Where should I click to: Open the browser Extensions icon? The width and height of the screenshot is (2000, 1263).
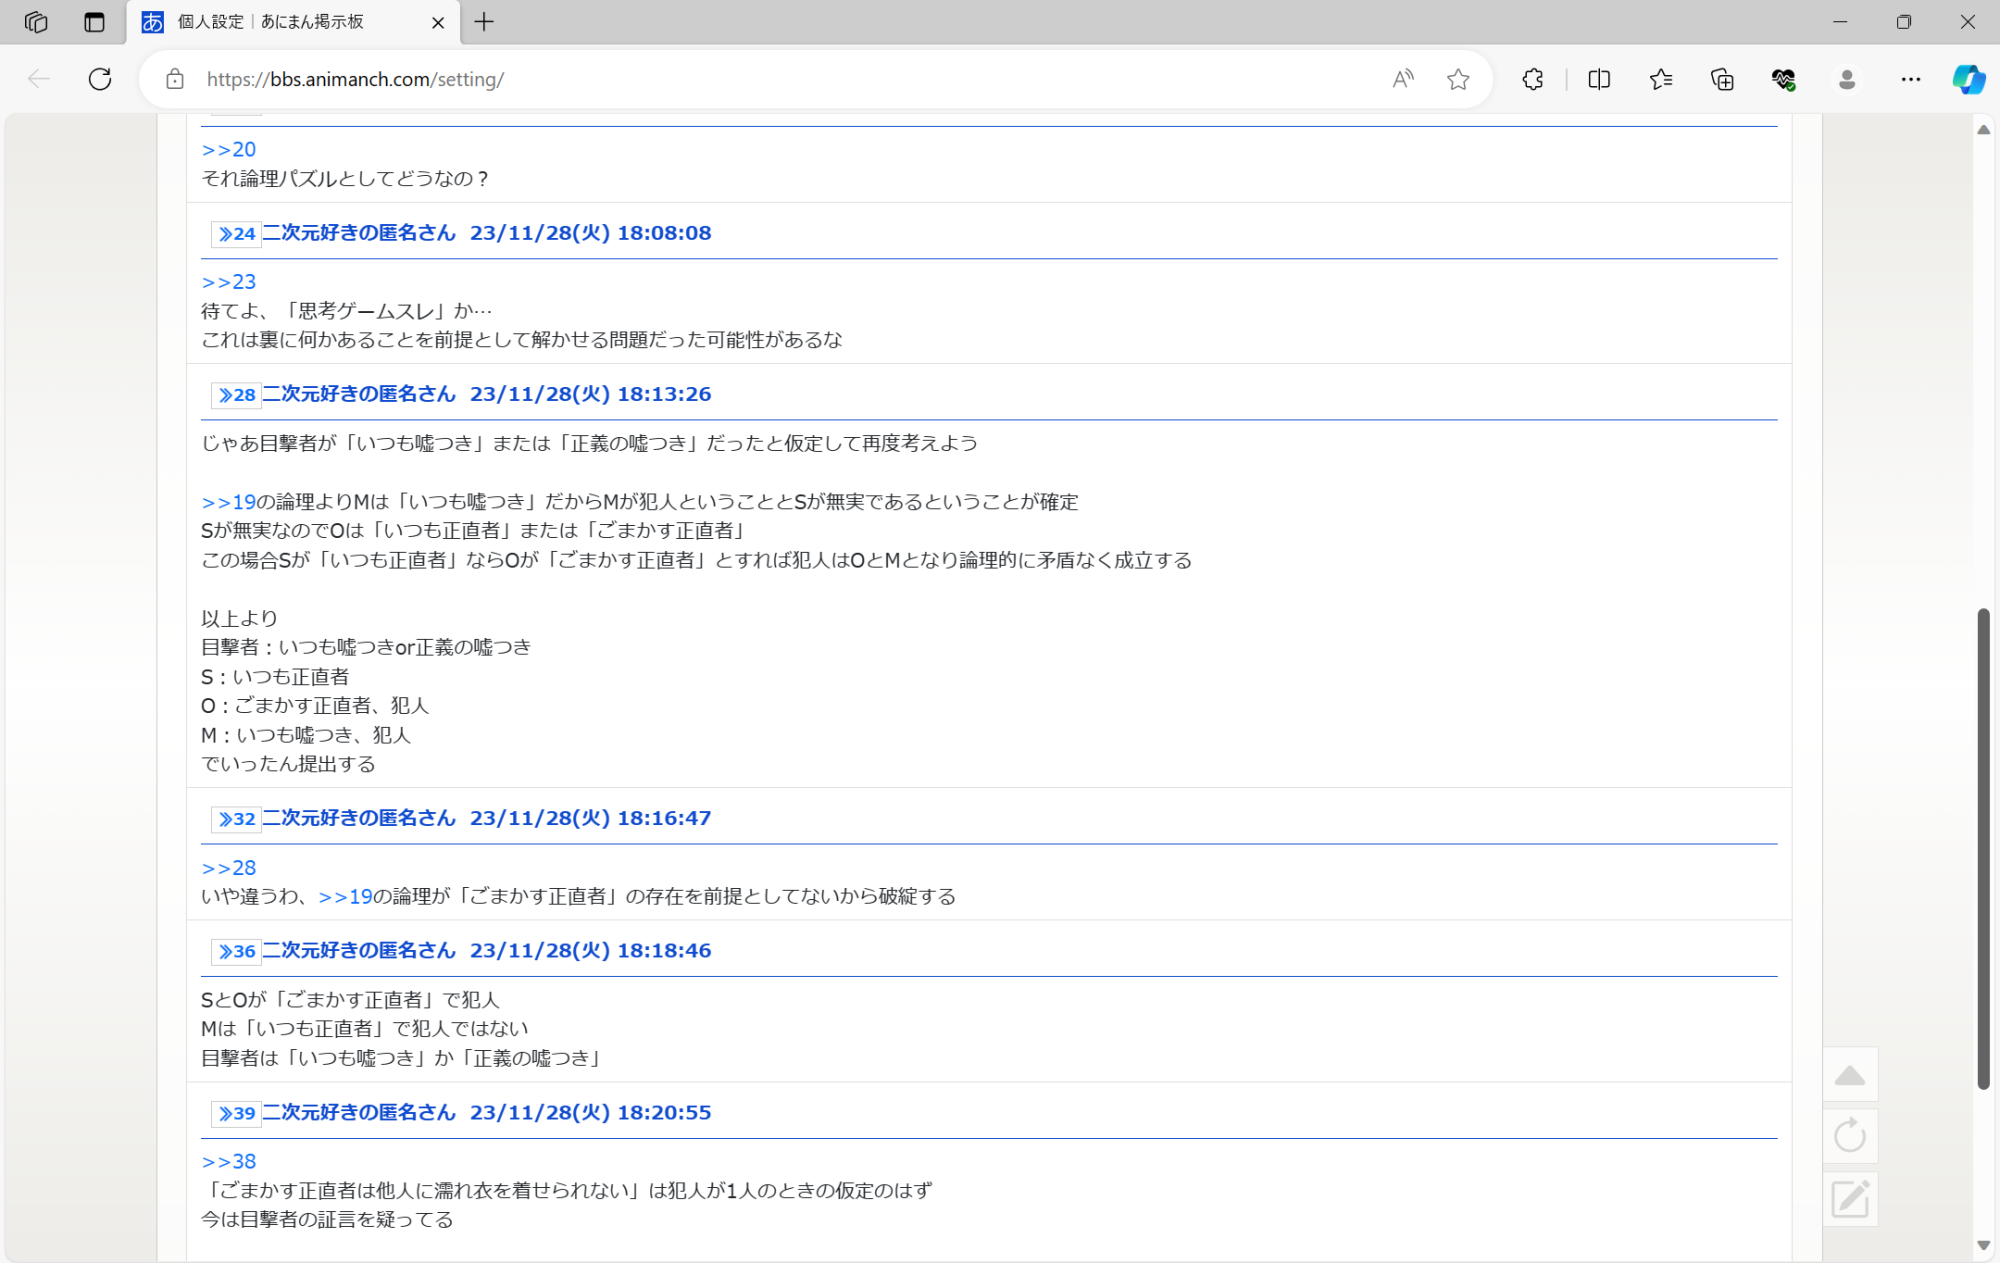pyautogui.click(x=1532, y=79)
